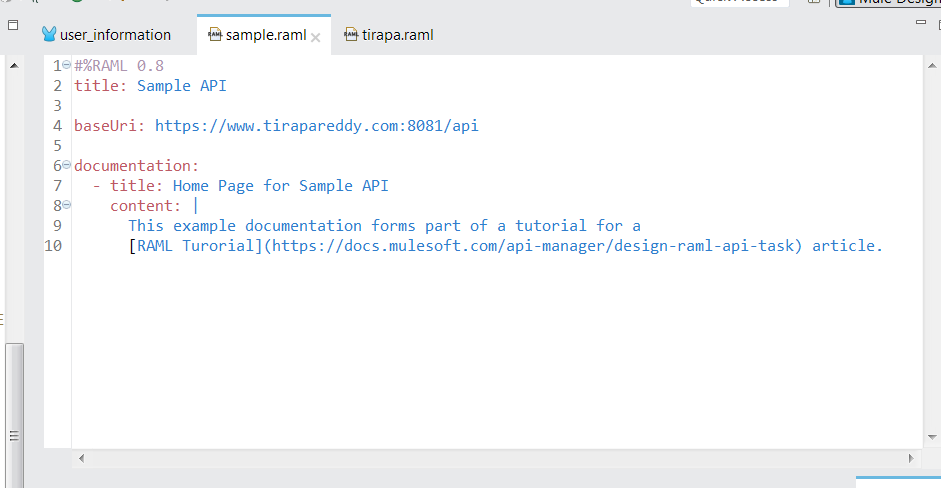The image size is (941, 488).
Task: Click the baseUri URL text
Action: 316,125
